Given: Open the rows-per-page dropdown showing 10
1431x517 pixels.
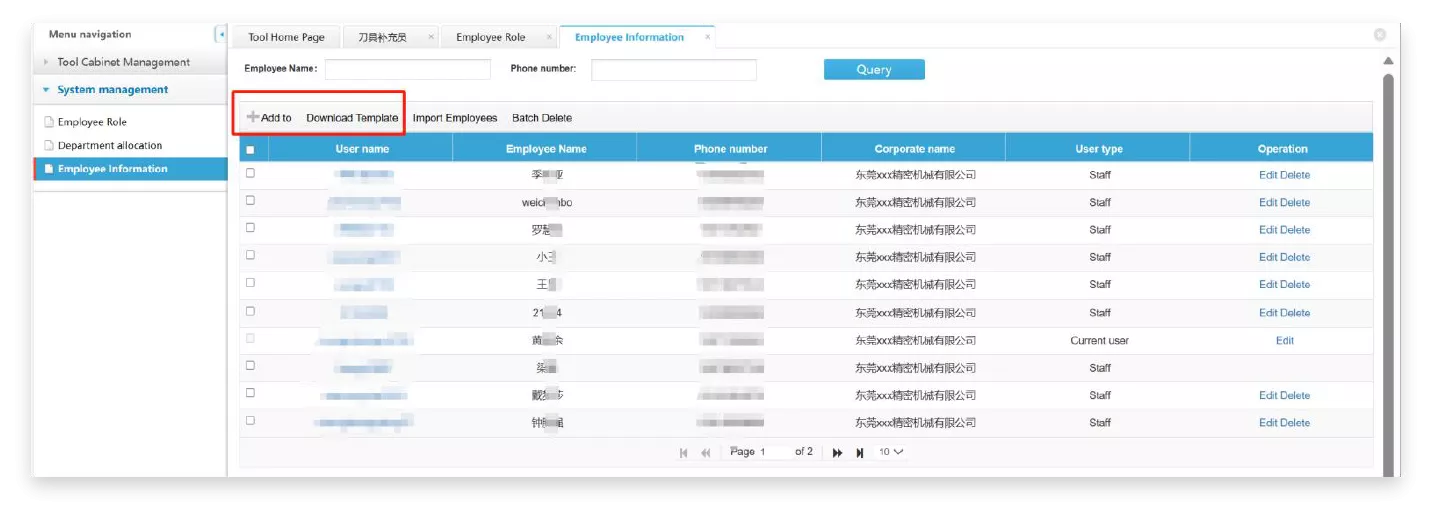Looking at the screenshot, I should [x=890, y=452].
